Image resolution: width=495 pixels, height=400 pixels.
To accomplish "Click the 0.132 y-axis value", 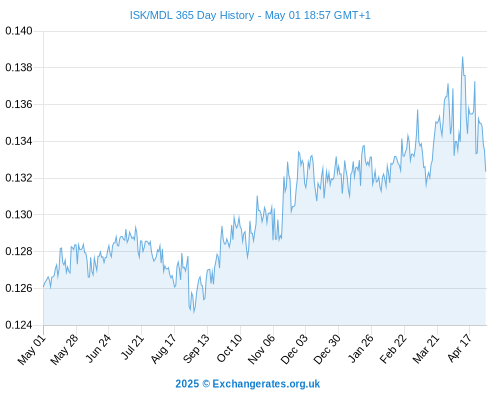I will coord(19,178).
